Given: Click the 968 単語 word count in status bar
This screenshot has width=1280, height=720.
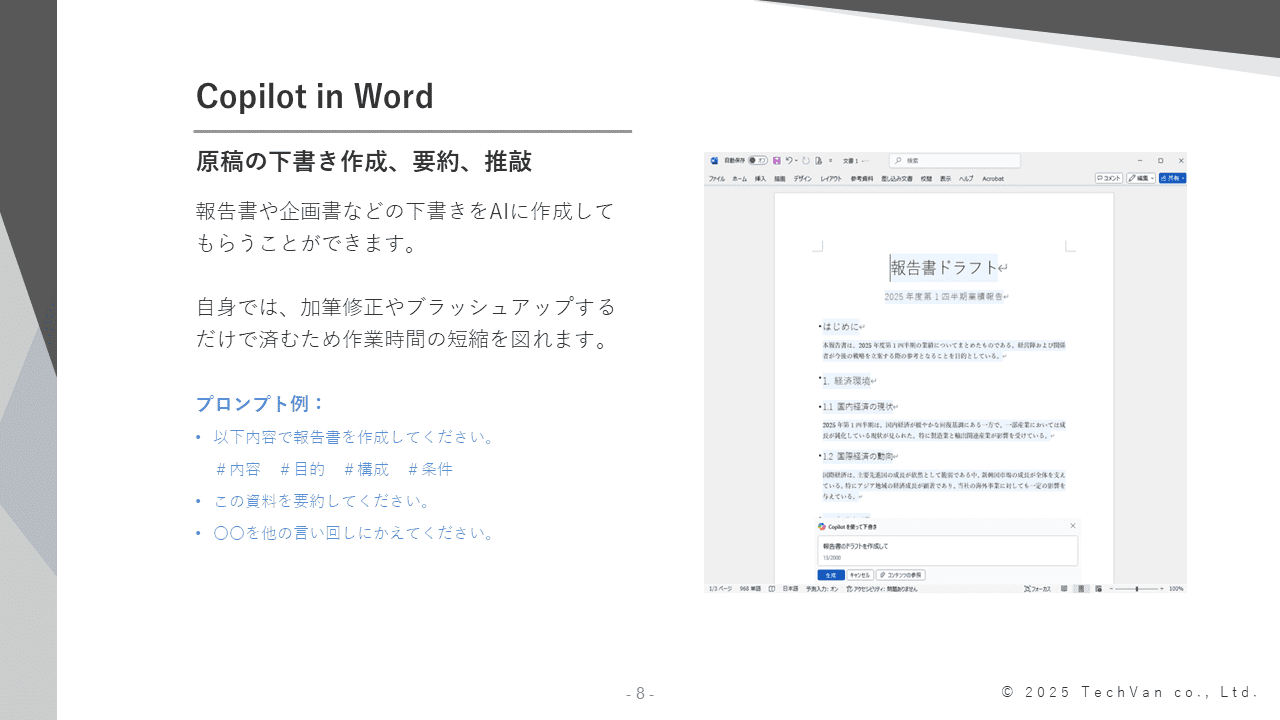Looking at the screenshot, I should click(750, 589).
